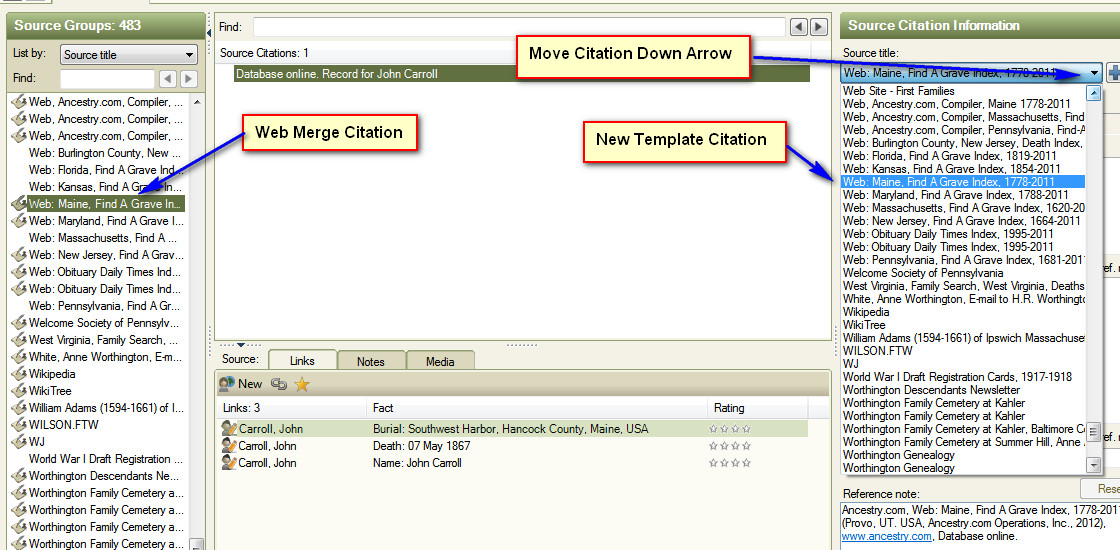
Task: Click source icon beside Web: Maine group
Action: coord(19,204)
